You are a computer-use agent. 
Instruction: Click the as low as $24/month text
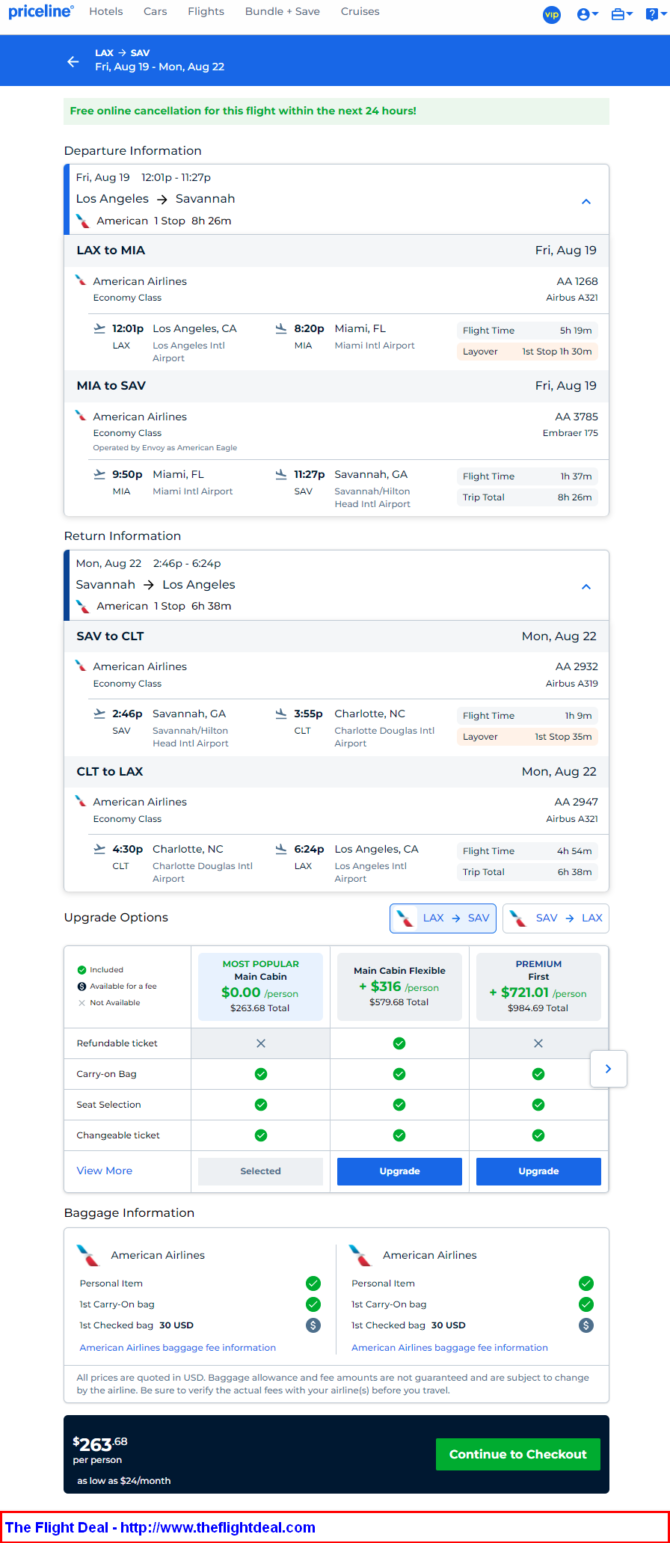pyautogui.click(x=124, y=1480)
